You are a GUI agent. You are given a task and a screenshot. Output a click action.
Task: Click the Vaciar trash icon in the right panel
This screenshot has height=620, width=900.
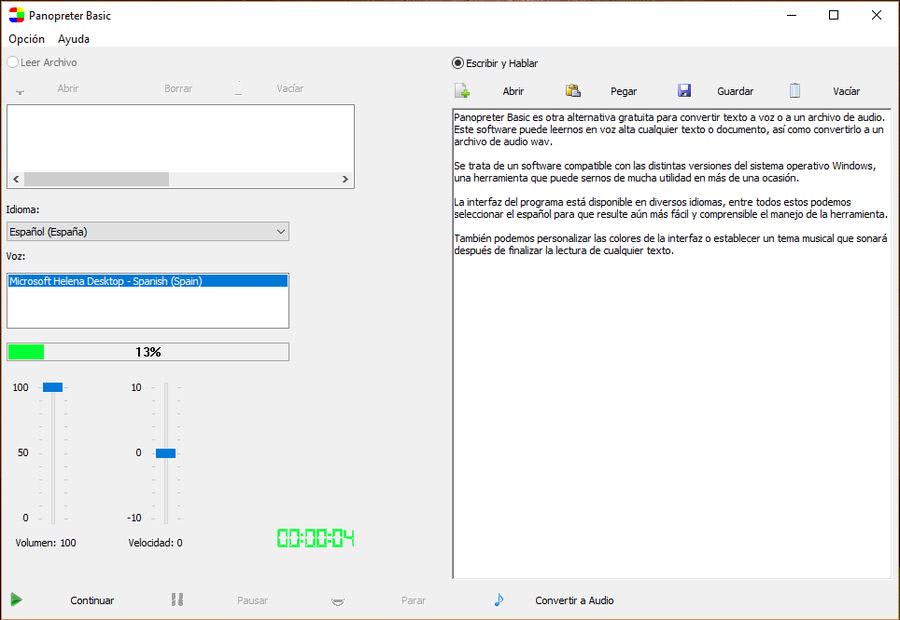(795, 91)
